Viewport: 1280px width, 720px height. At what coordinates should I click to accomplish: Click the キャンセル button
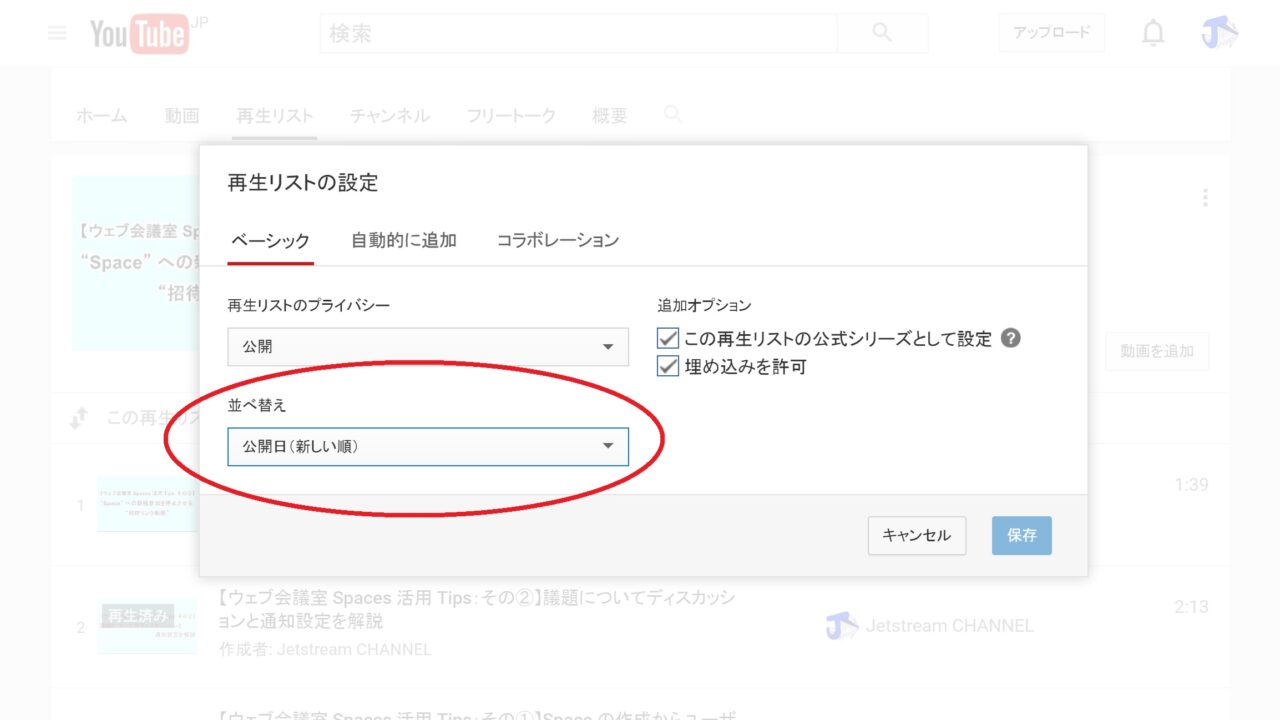916,535
